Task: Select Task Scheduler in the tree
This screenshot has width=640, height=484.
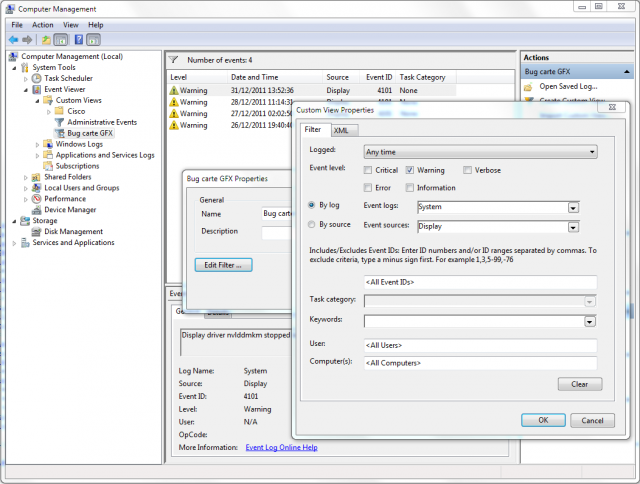Action: point(68,78)
